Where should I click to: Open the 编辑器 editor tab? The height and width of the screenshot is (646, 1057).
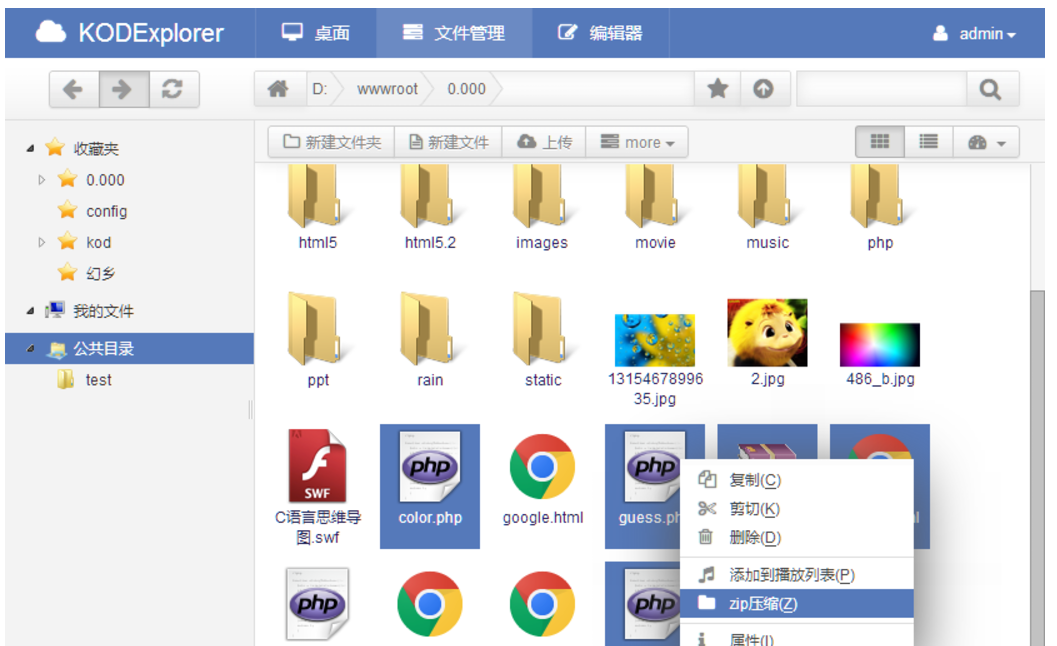tap(600, 32)
